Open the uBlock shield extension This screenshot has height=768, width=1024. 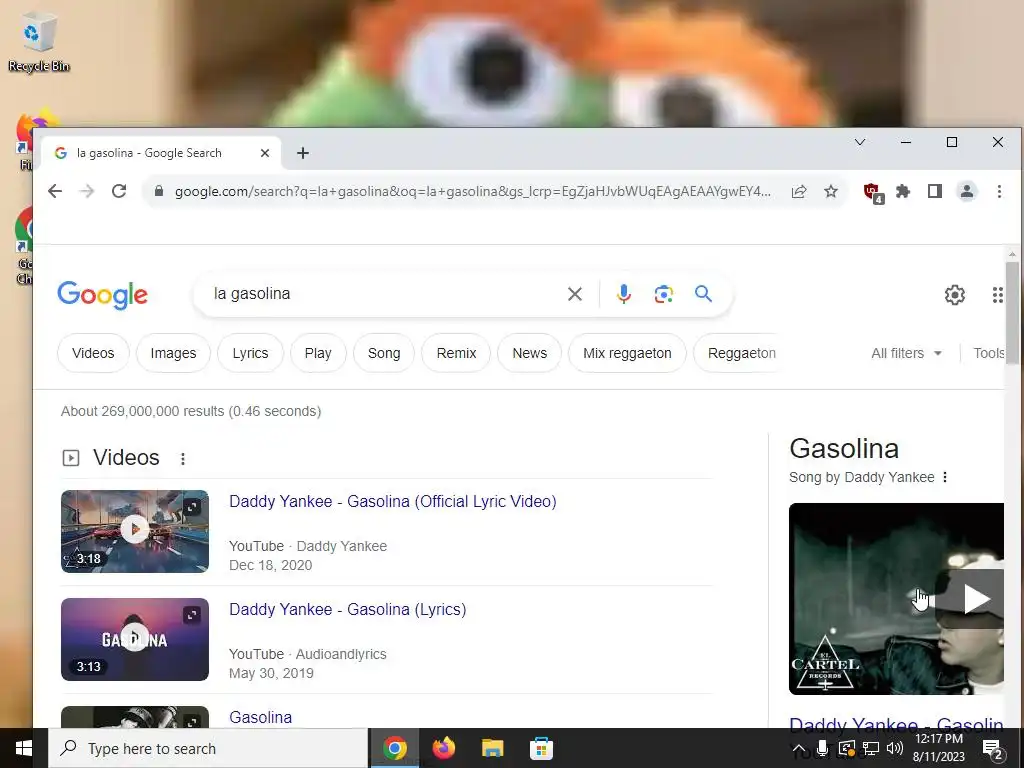(872, 192)
